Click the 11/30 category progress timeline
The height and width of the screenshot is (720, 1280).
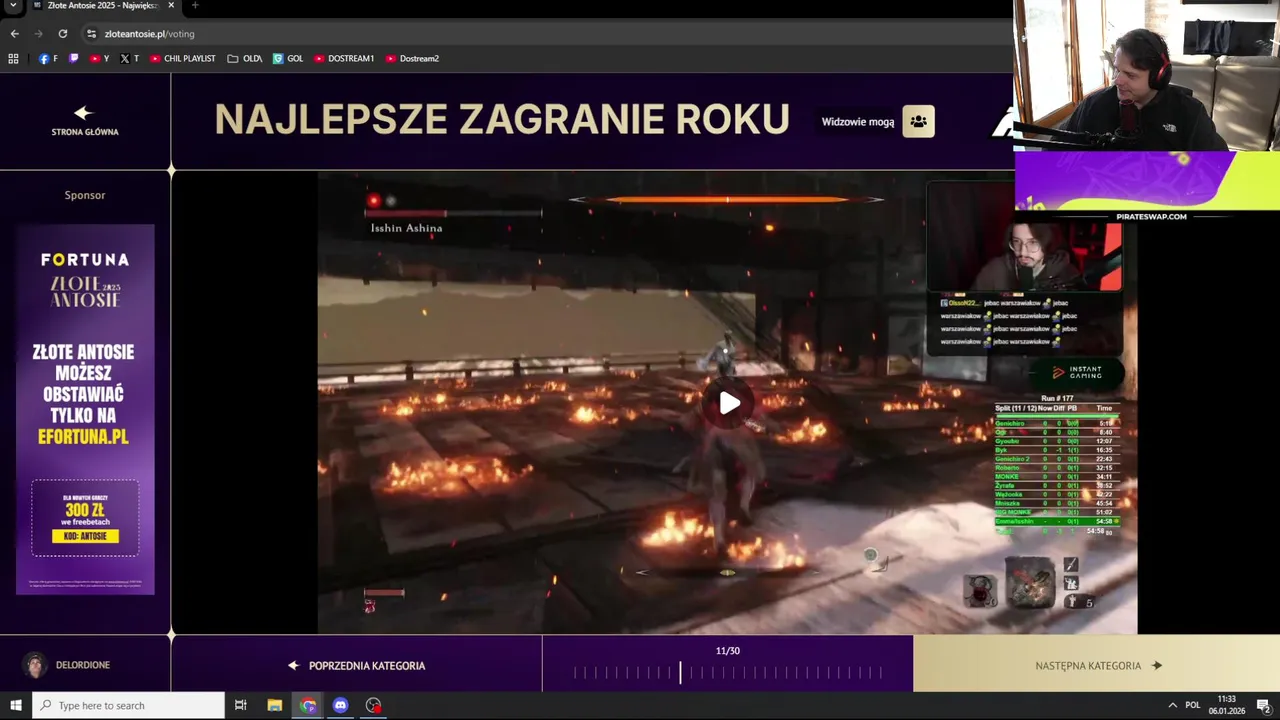pos(728,673)
